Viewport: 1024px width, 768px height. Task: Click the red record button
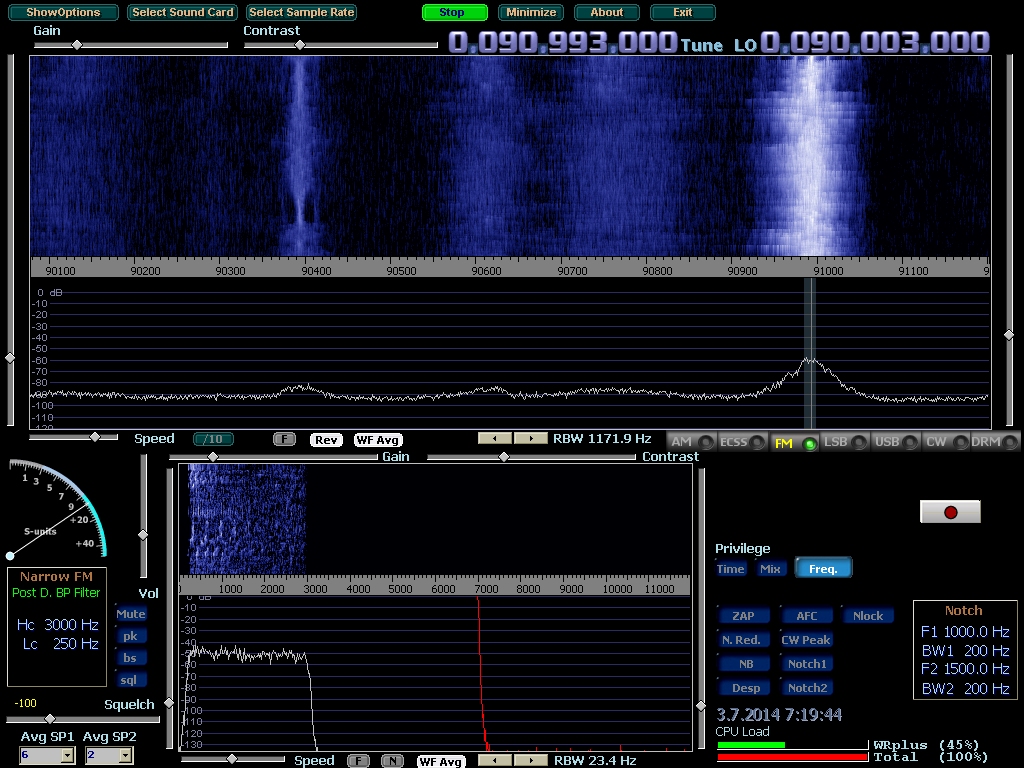click(950, 512)
